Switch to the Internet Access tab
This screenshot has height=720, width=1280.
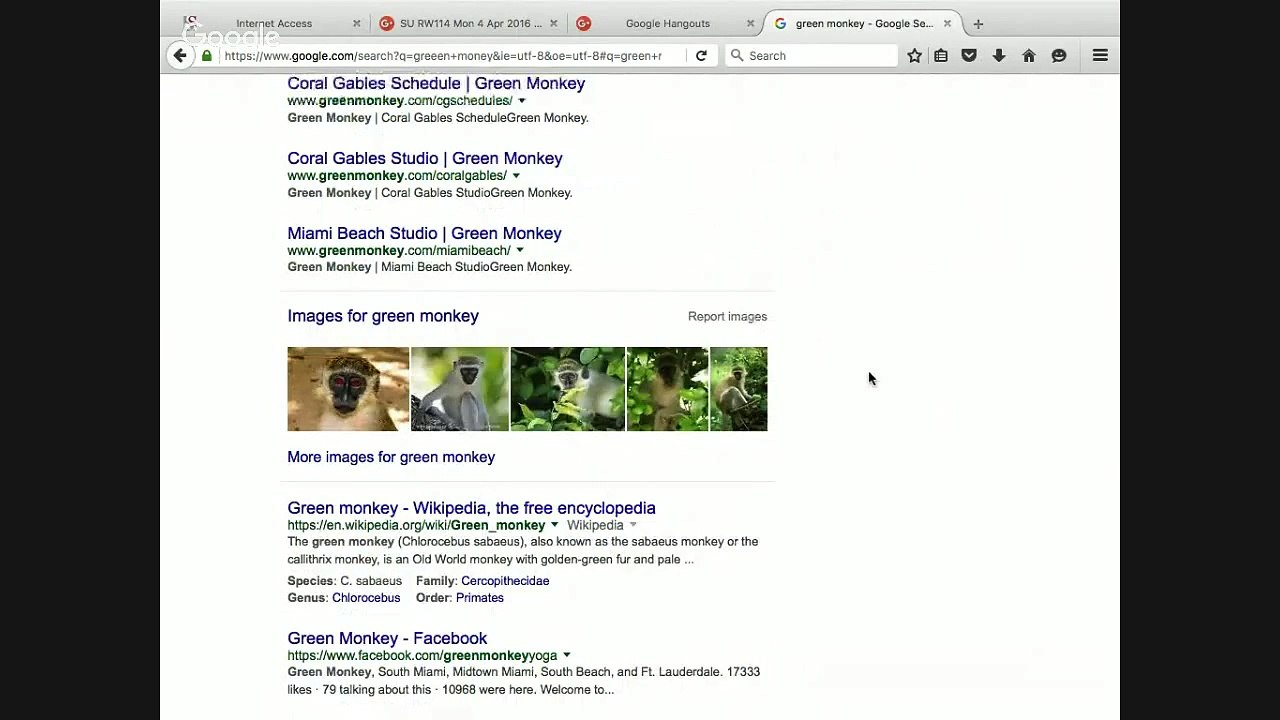[x=272, y=24]
